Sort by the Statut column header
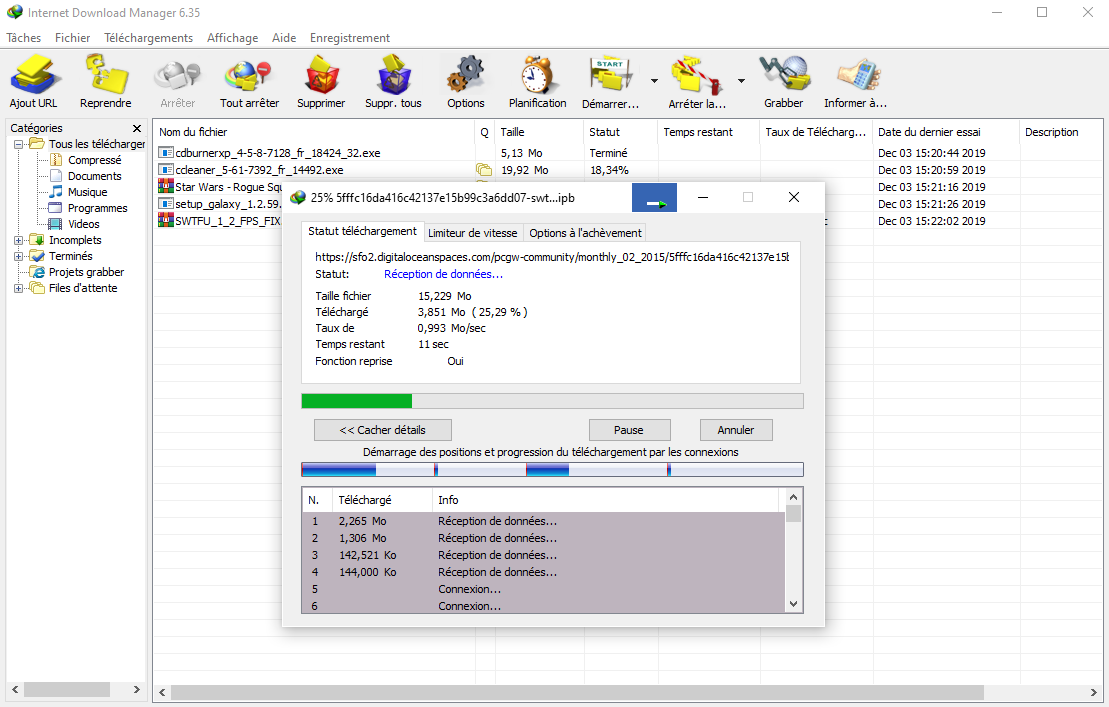This screenshot has width=1109, height=707. [x=622, y=132]
